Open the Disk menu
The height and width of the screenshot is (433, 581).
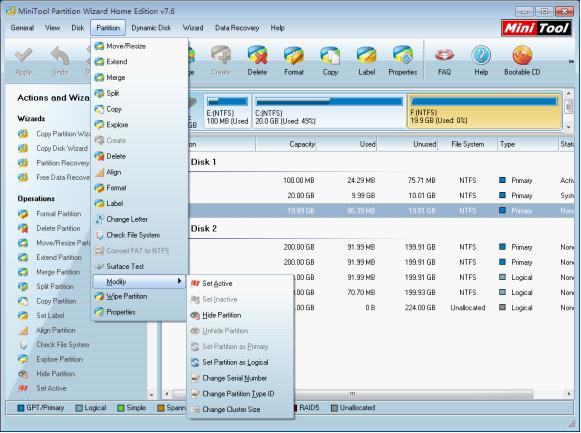[77, 28]
